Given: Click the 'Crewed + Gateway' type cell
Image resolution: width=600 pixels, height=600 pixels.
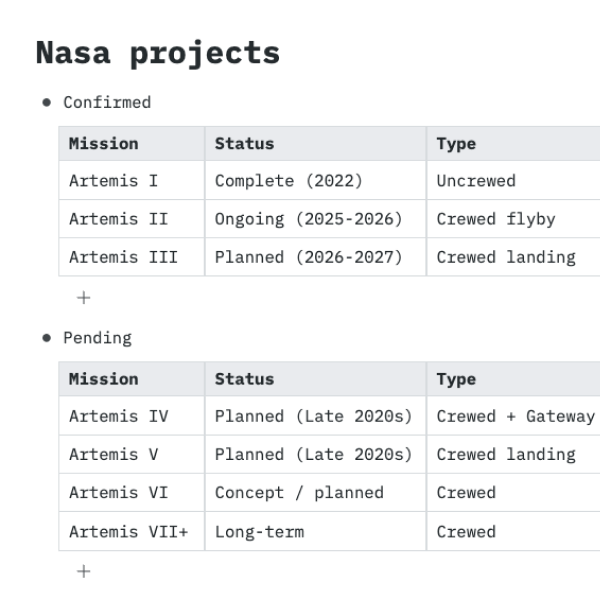Looking at the screenshot, I should click(513, 416).
